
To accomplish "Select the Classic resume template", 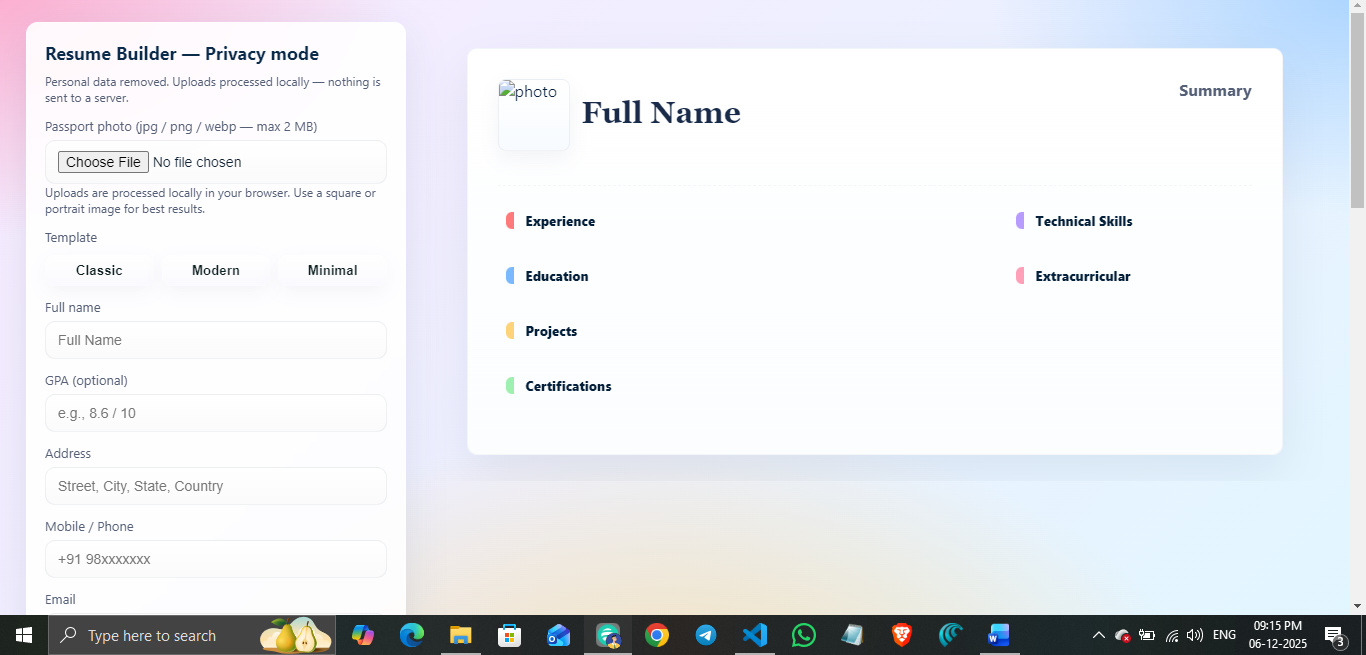I will (99, 270).
